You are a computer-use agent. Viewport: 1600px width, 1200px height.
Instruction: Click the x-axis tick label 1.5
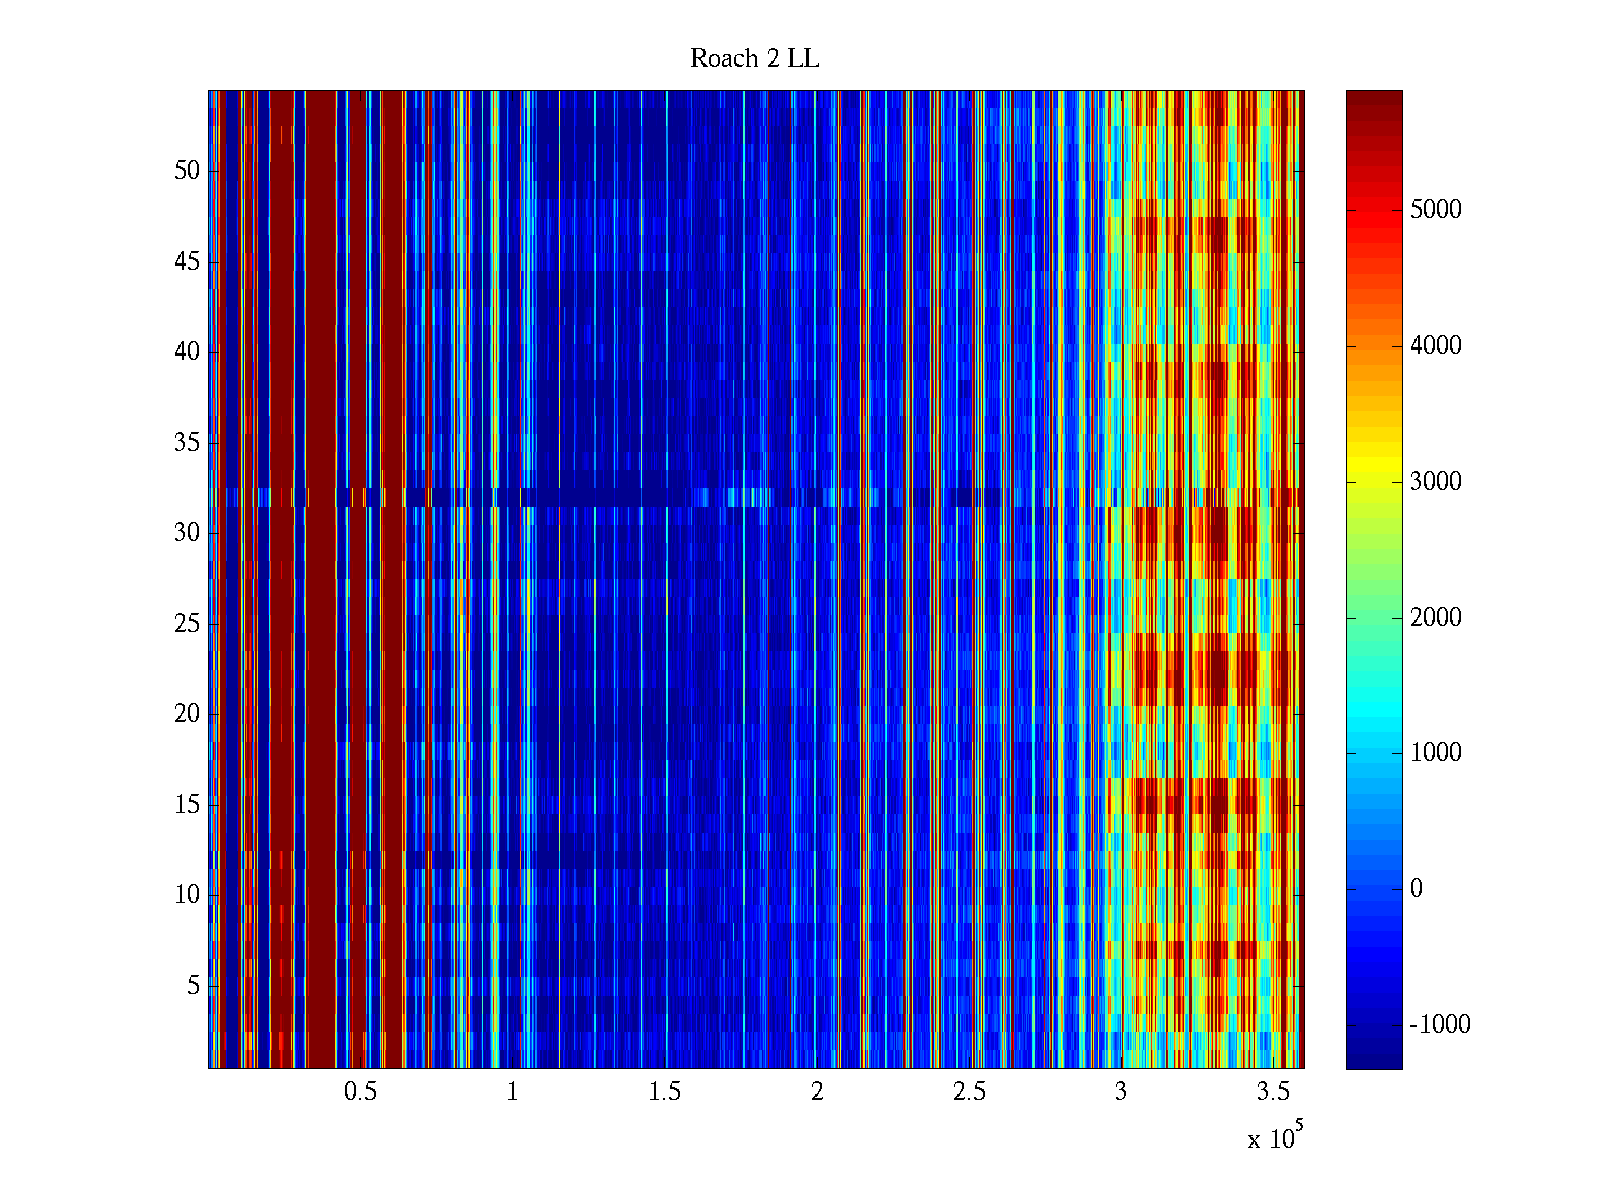(664, 1092)
